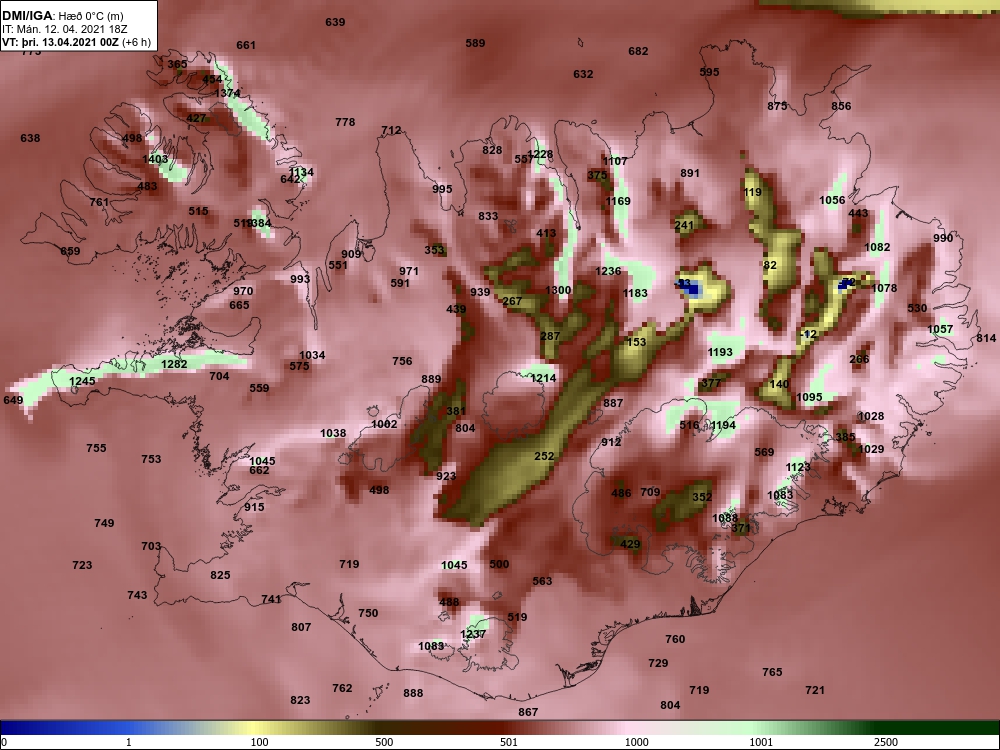Click the map value 1038
Screen dimensions: 1000x750
coord(333,434)
